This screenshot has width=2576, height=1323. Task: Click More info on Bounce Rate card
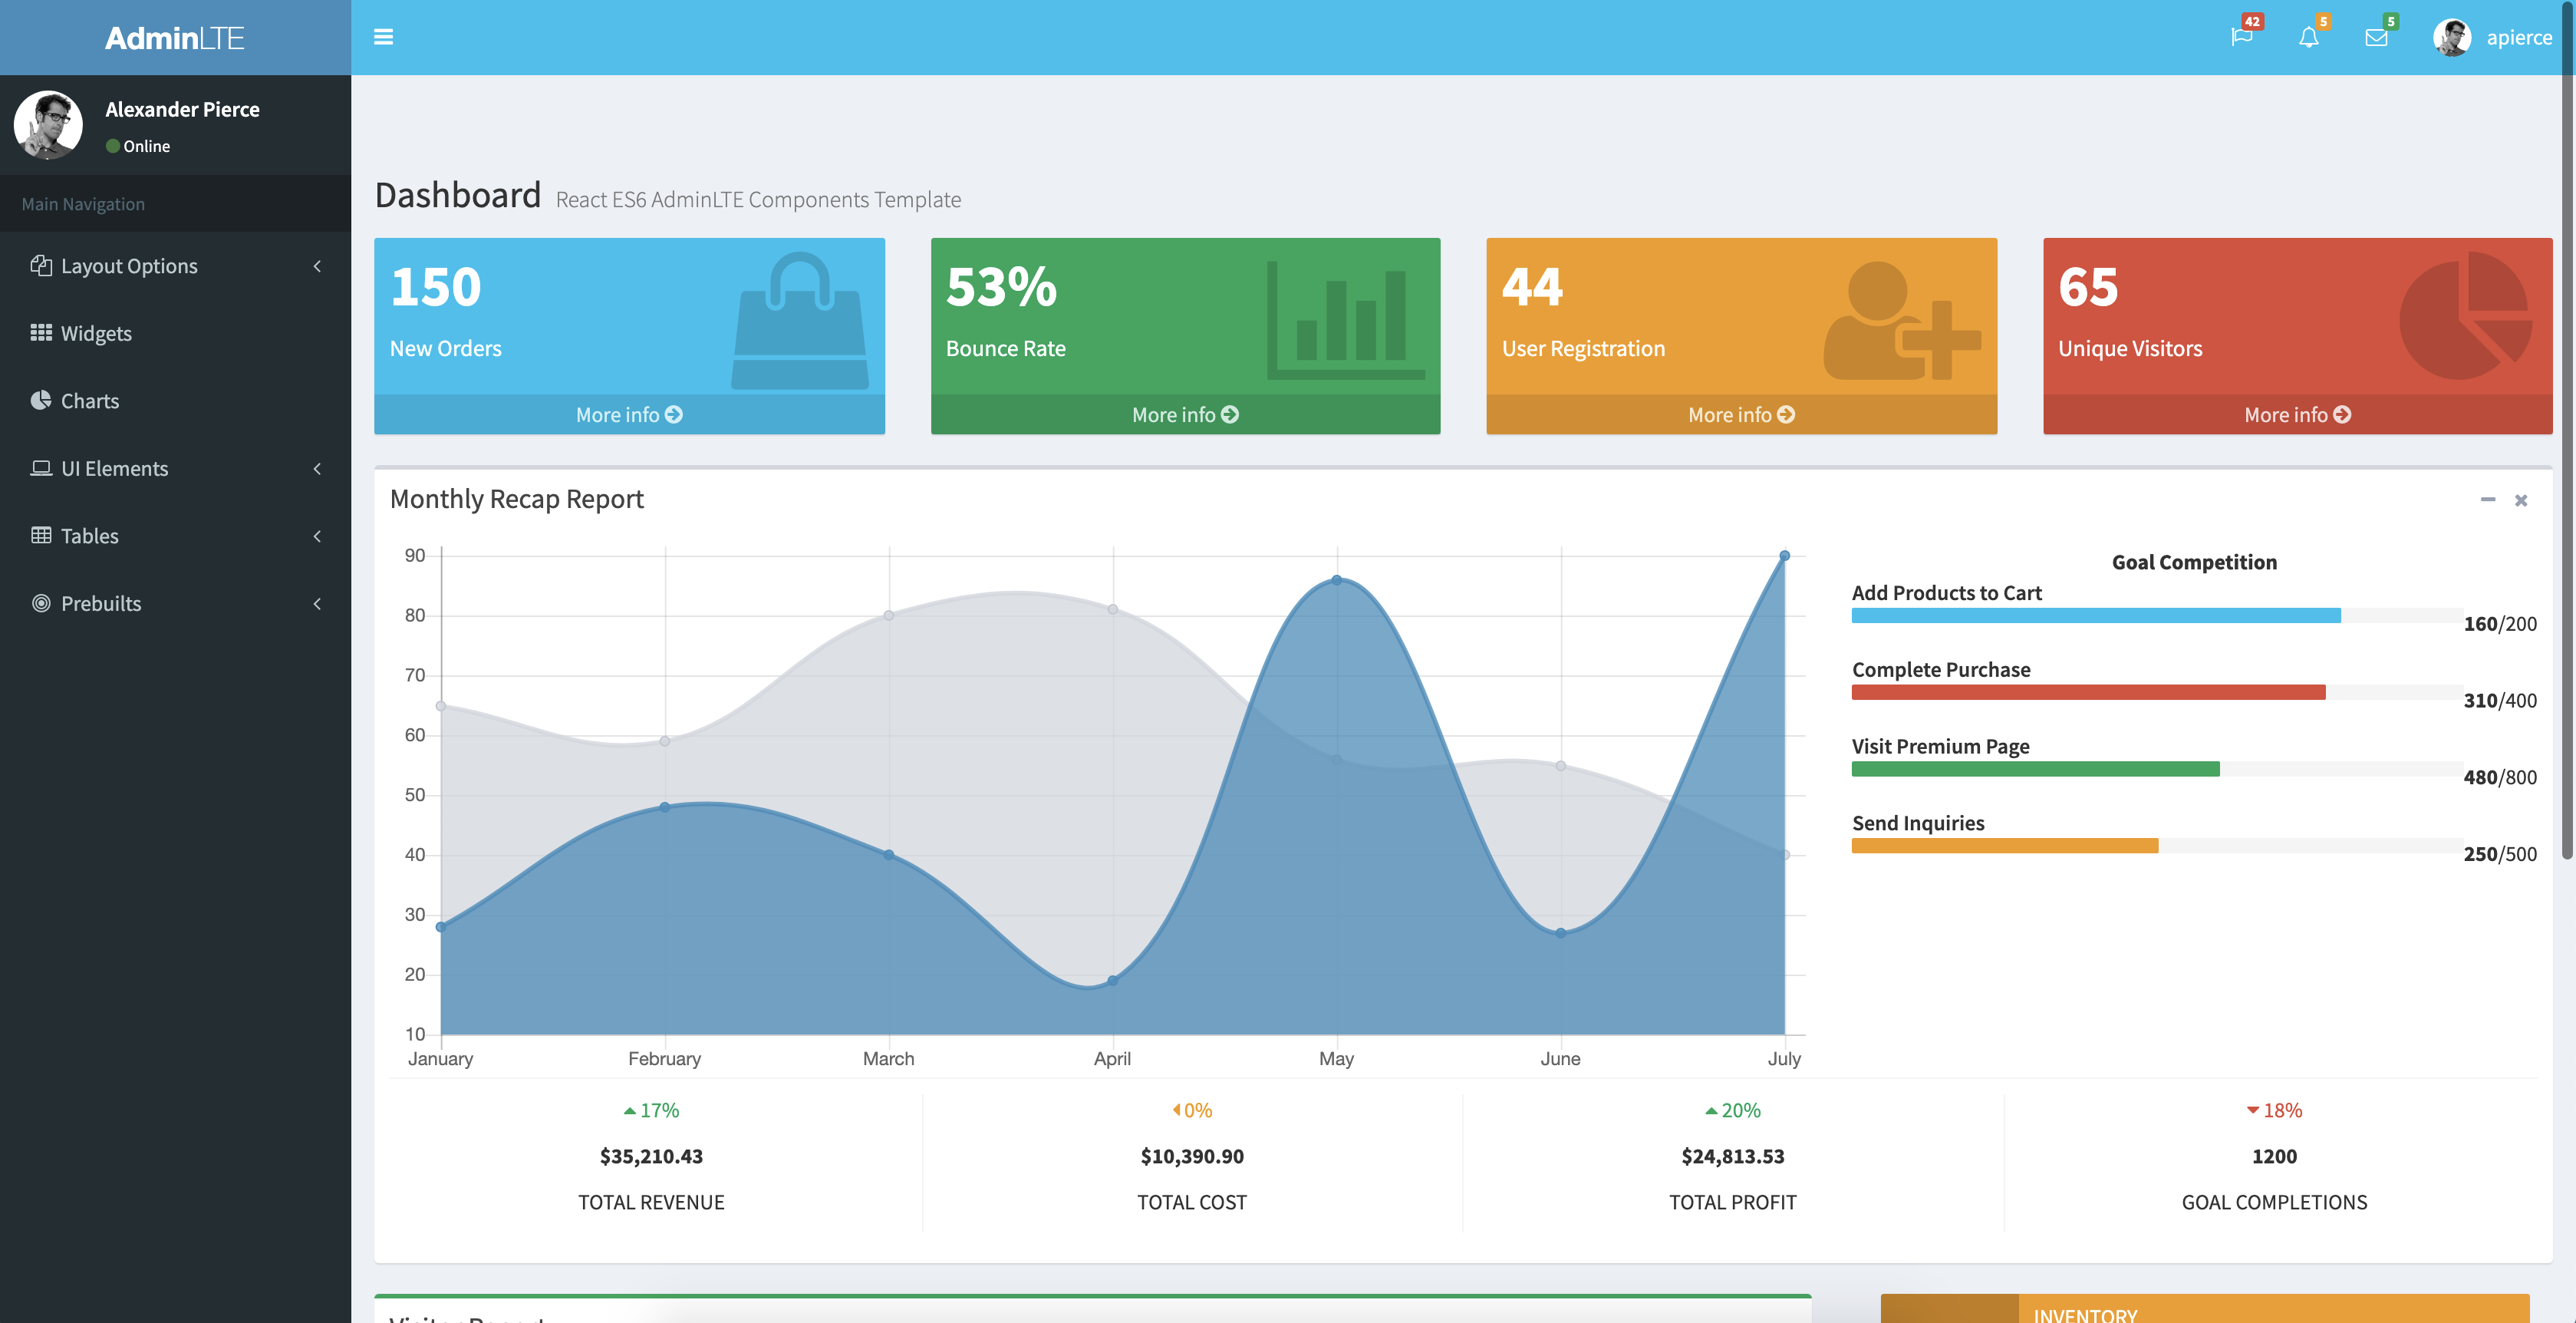point(1185,412)
